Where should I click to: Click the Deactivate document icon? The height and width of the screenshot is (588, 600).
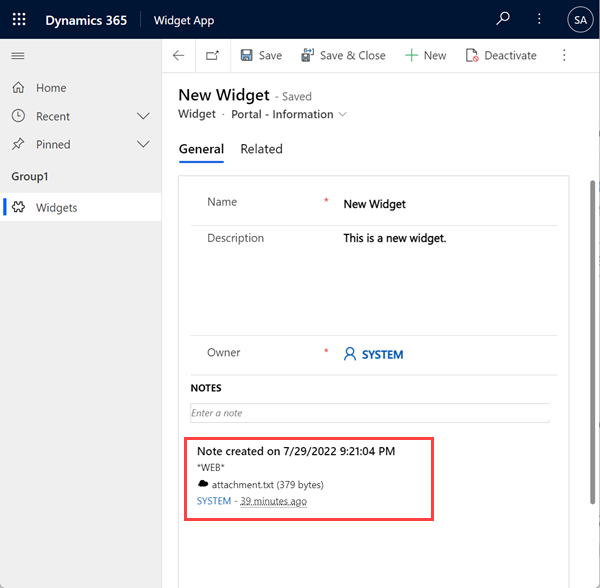[x=472, y=55]
